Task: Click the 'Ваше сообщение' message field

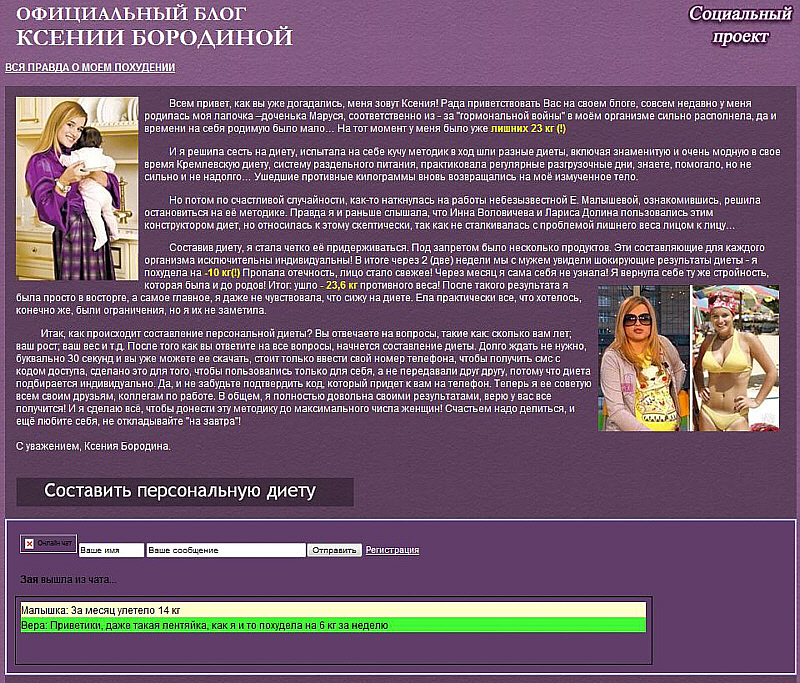Action: point(225,550)
